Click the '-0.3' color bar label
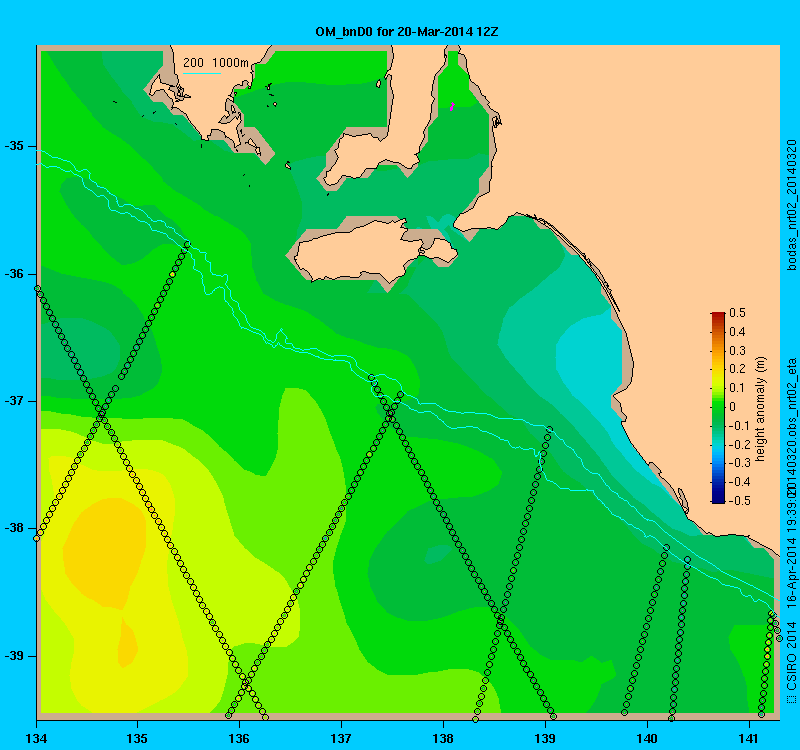This screenshot has width=800, height=750. tap(738, 463)
